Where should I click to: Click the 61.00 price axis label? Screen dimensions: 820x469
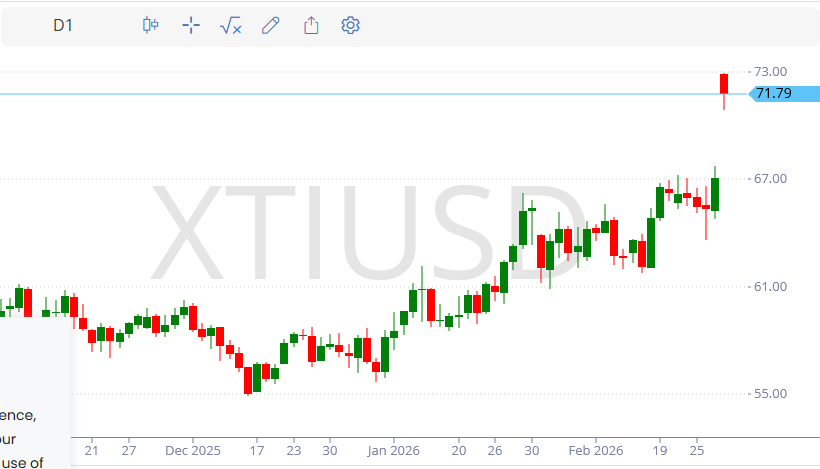tap(770, 287)
